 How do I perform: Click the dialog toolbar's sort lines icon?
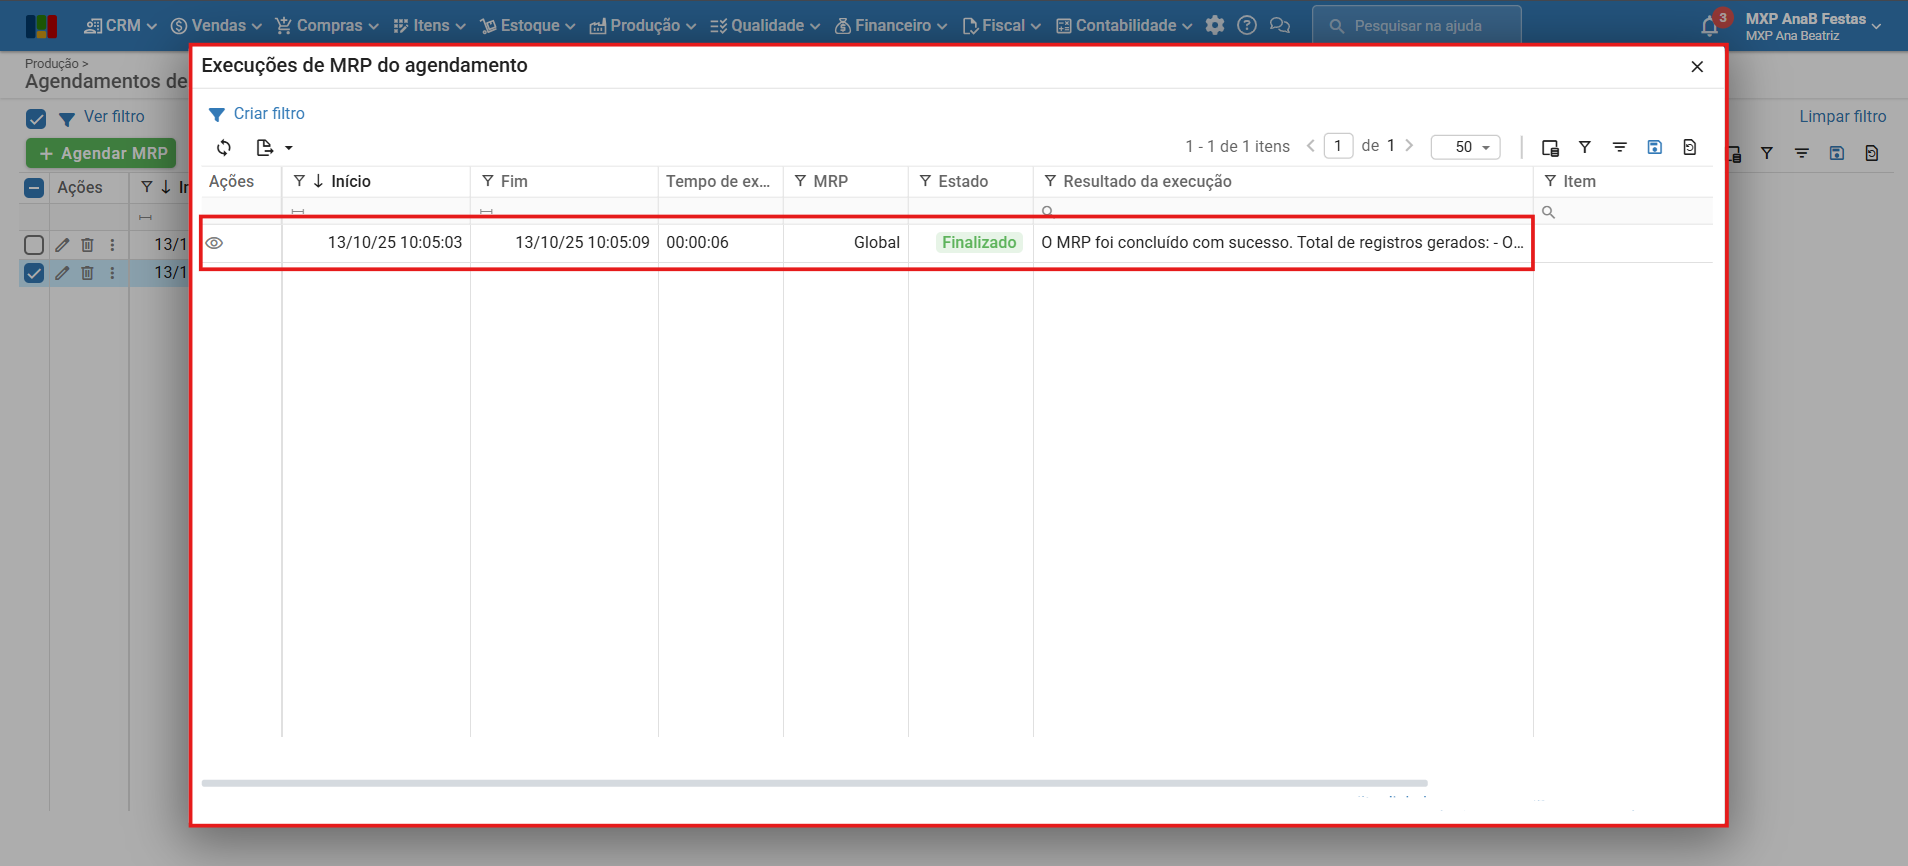coord(1620,147)
